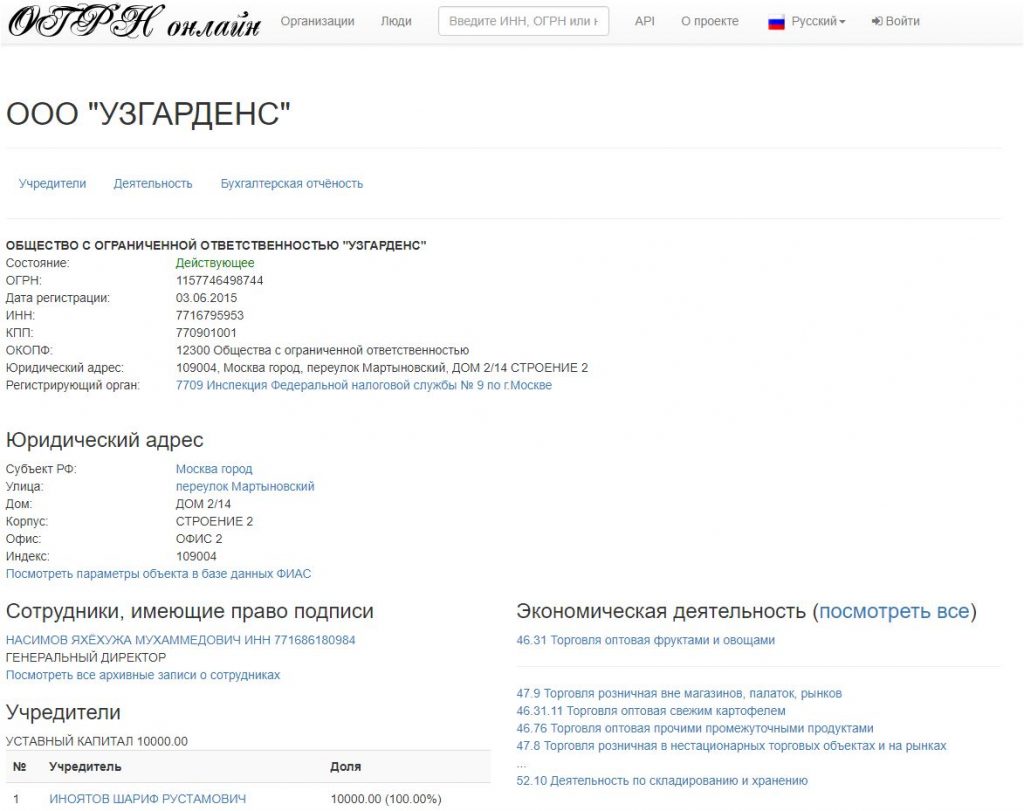View ФИАС database object parameters
This screenshot has height=811, width=1024.
click(x=159, y=573)
